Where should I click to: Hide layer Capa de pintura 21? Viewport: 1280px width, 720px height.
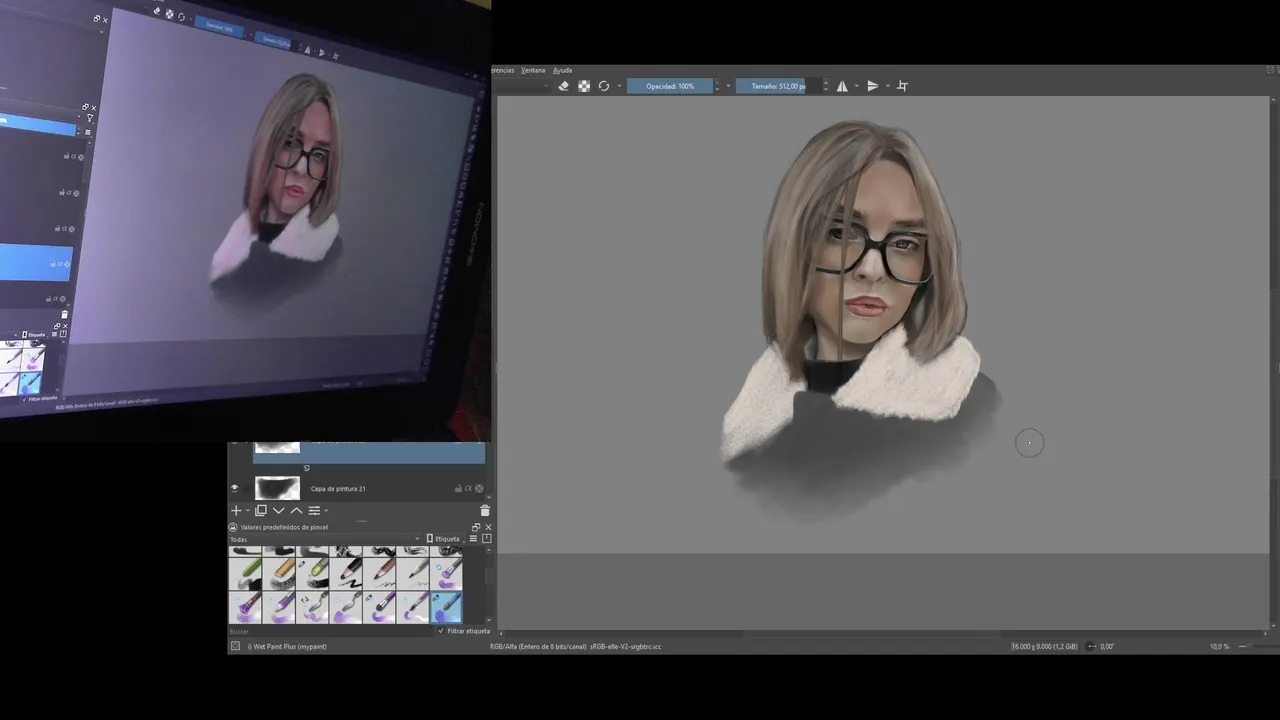[x=235, y=488]
